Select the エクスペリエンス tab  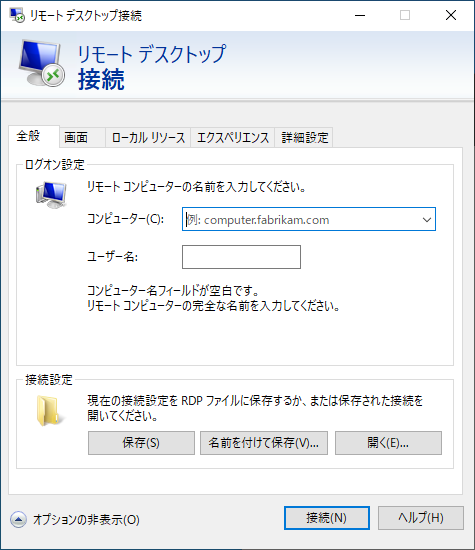[x=233, y=137]
